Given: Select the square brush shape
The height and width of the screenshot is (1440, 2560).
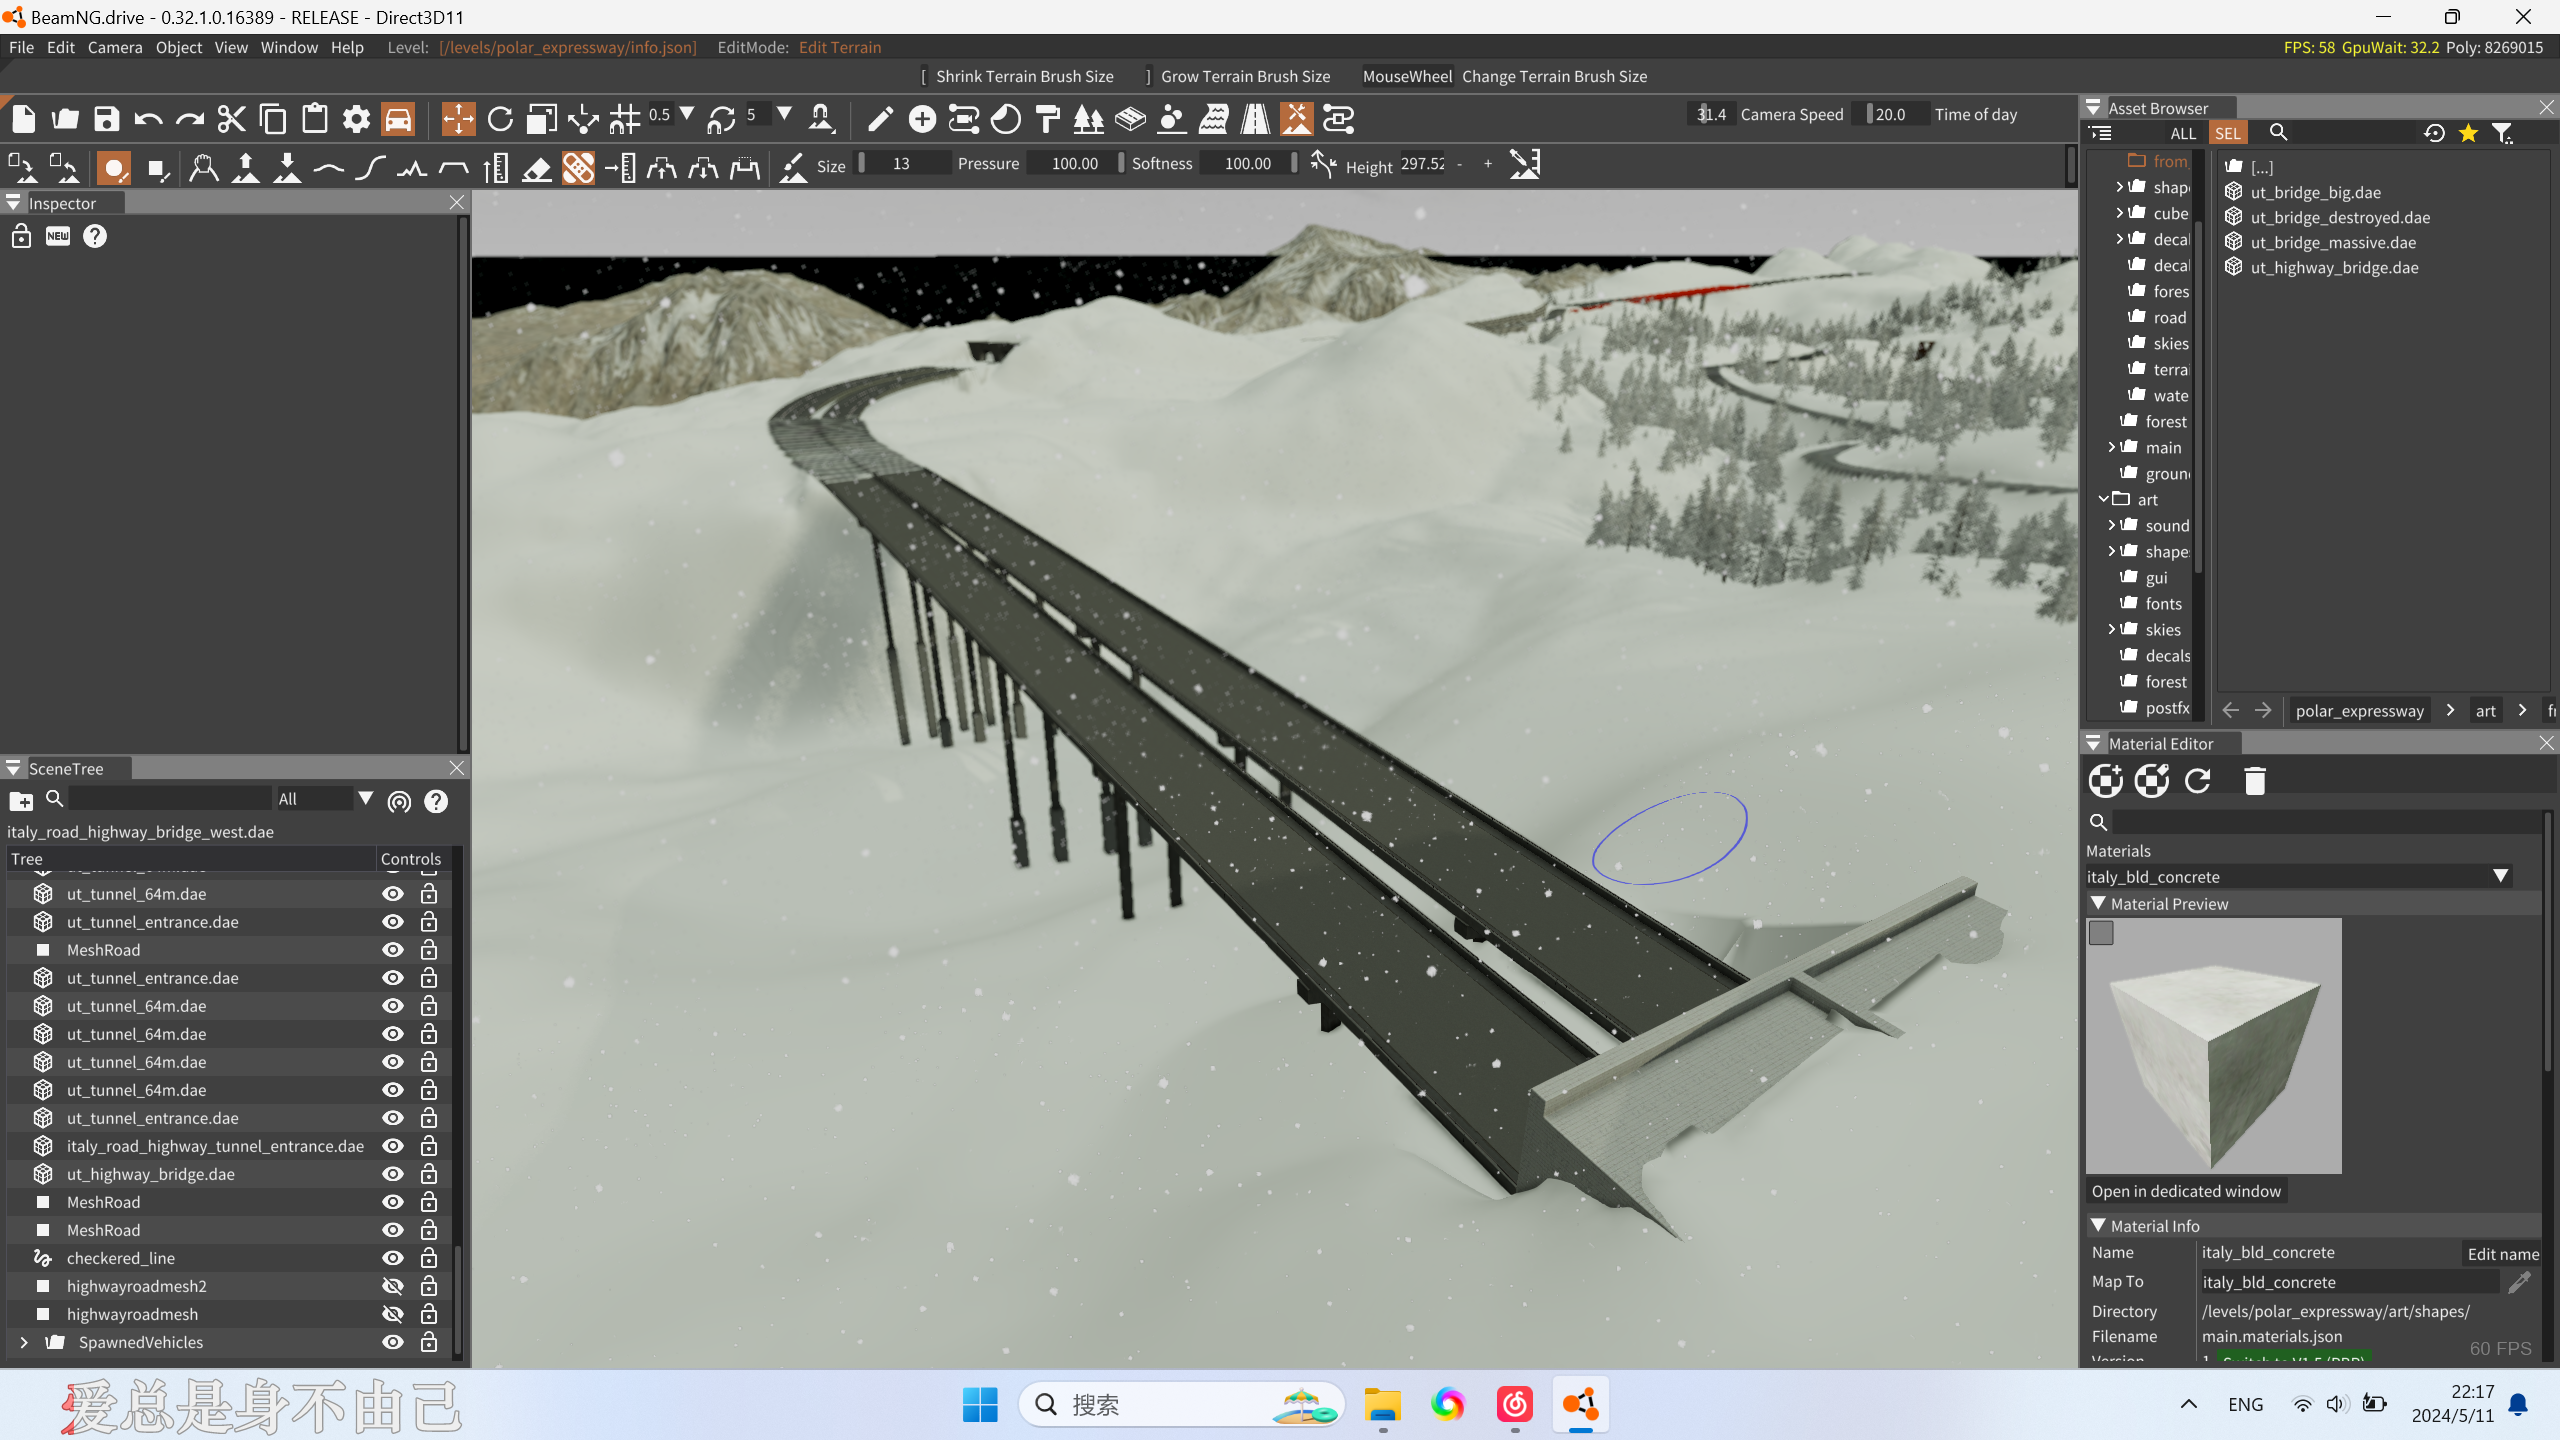Looking at the screenshot, I should 157,167.
